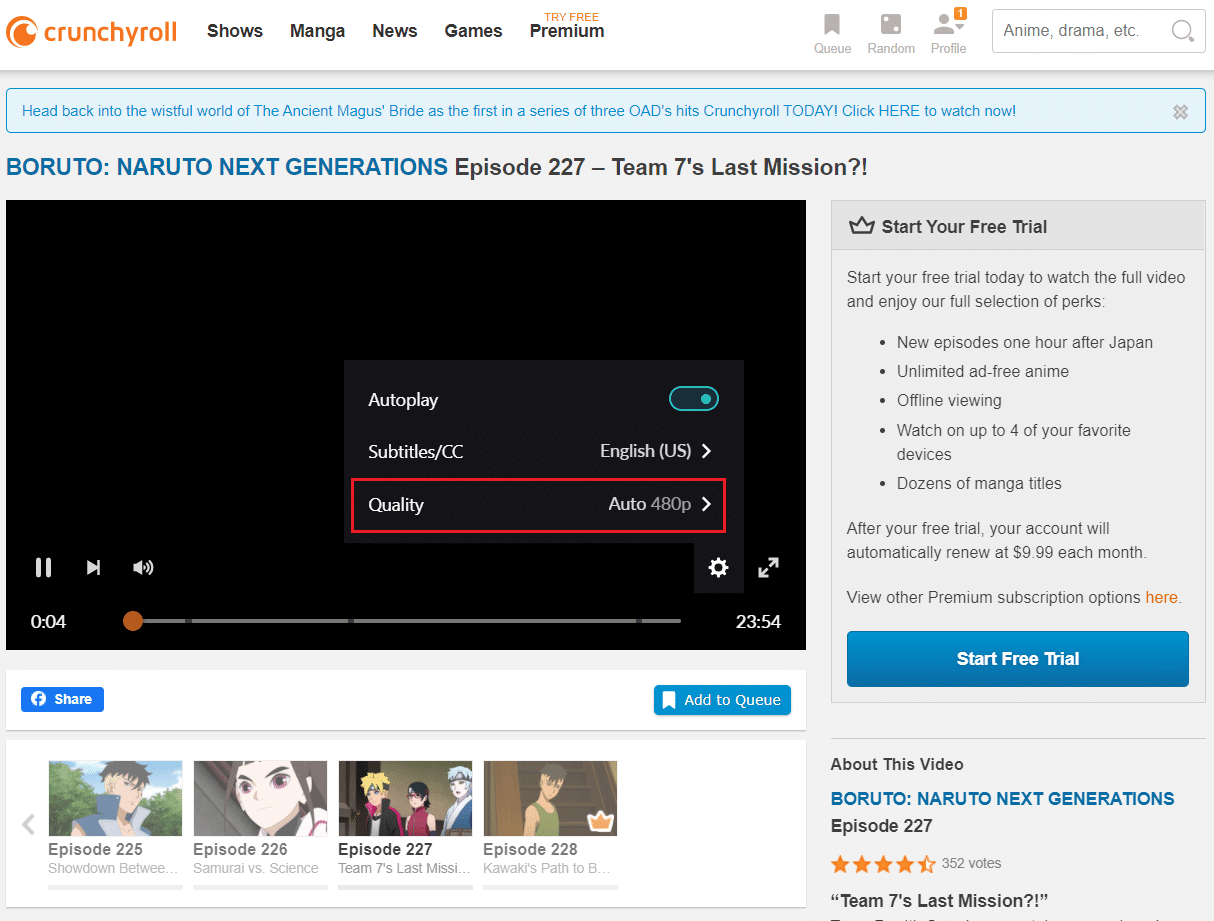This screenshot has width=1214, height=921.
Task: Click the Random dice icon
Action: coord(890,33)
